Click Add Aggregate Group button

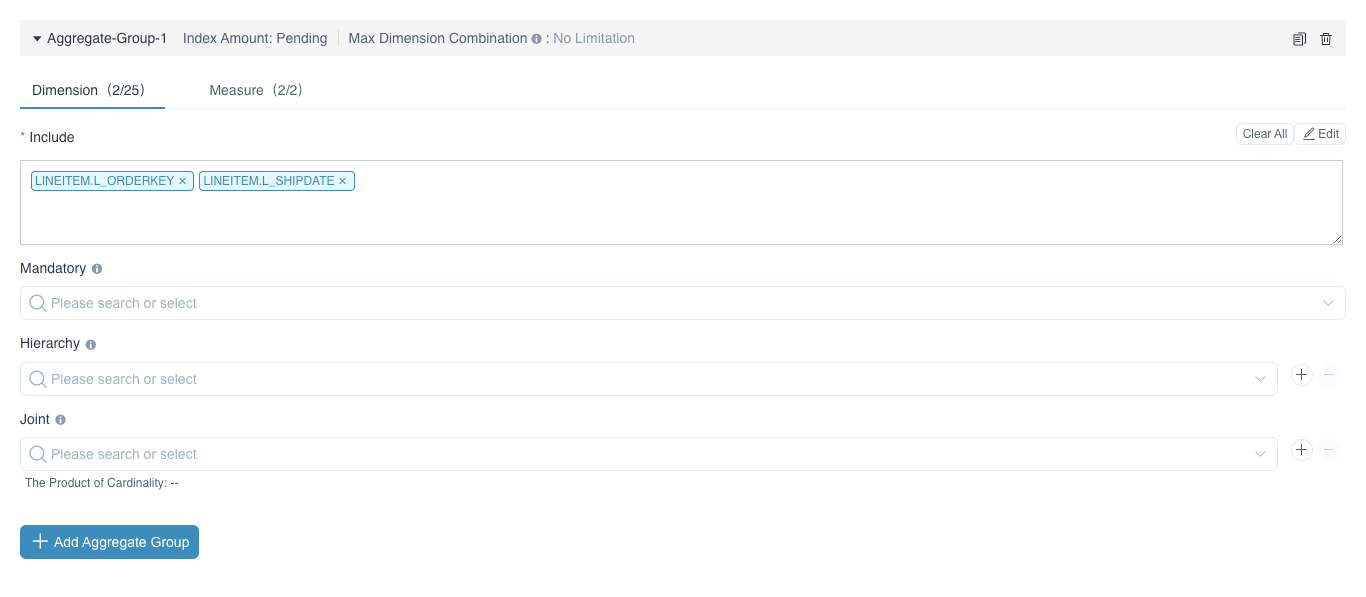coord(110,542)
